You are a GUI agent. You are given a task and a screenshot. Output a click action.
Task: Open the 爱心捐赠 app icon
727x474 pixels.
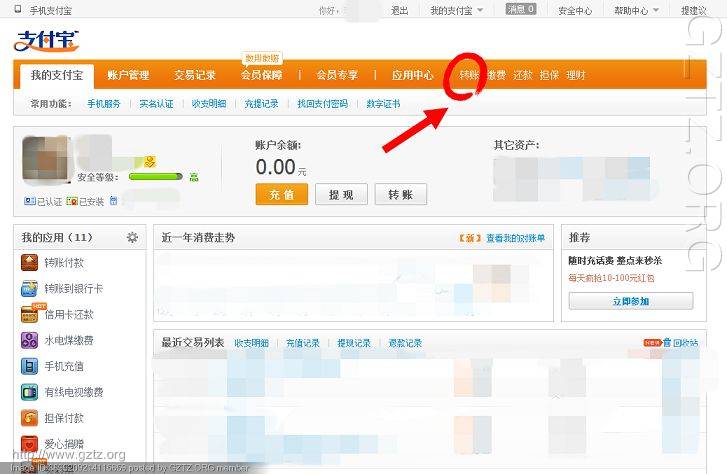click(x=30, y=444)
